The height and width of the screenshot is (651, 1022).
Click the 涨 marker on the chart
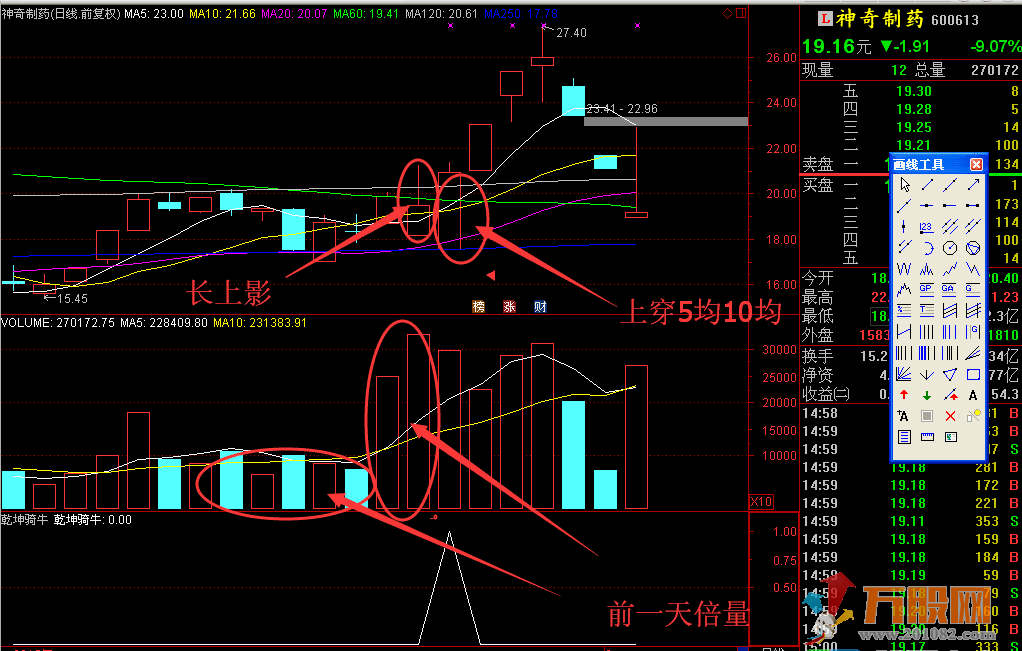click(x=509, y=306)
